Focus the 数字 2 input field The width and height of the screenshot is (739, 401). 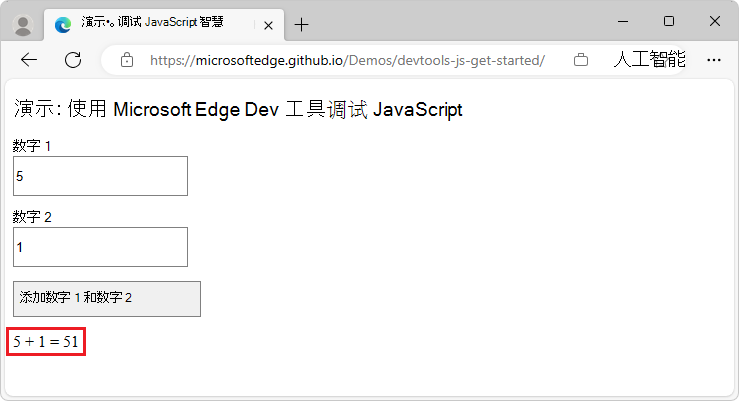(100, 247)
